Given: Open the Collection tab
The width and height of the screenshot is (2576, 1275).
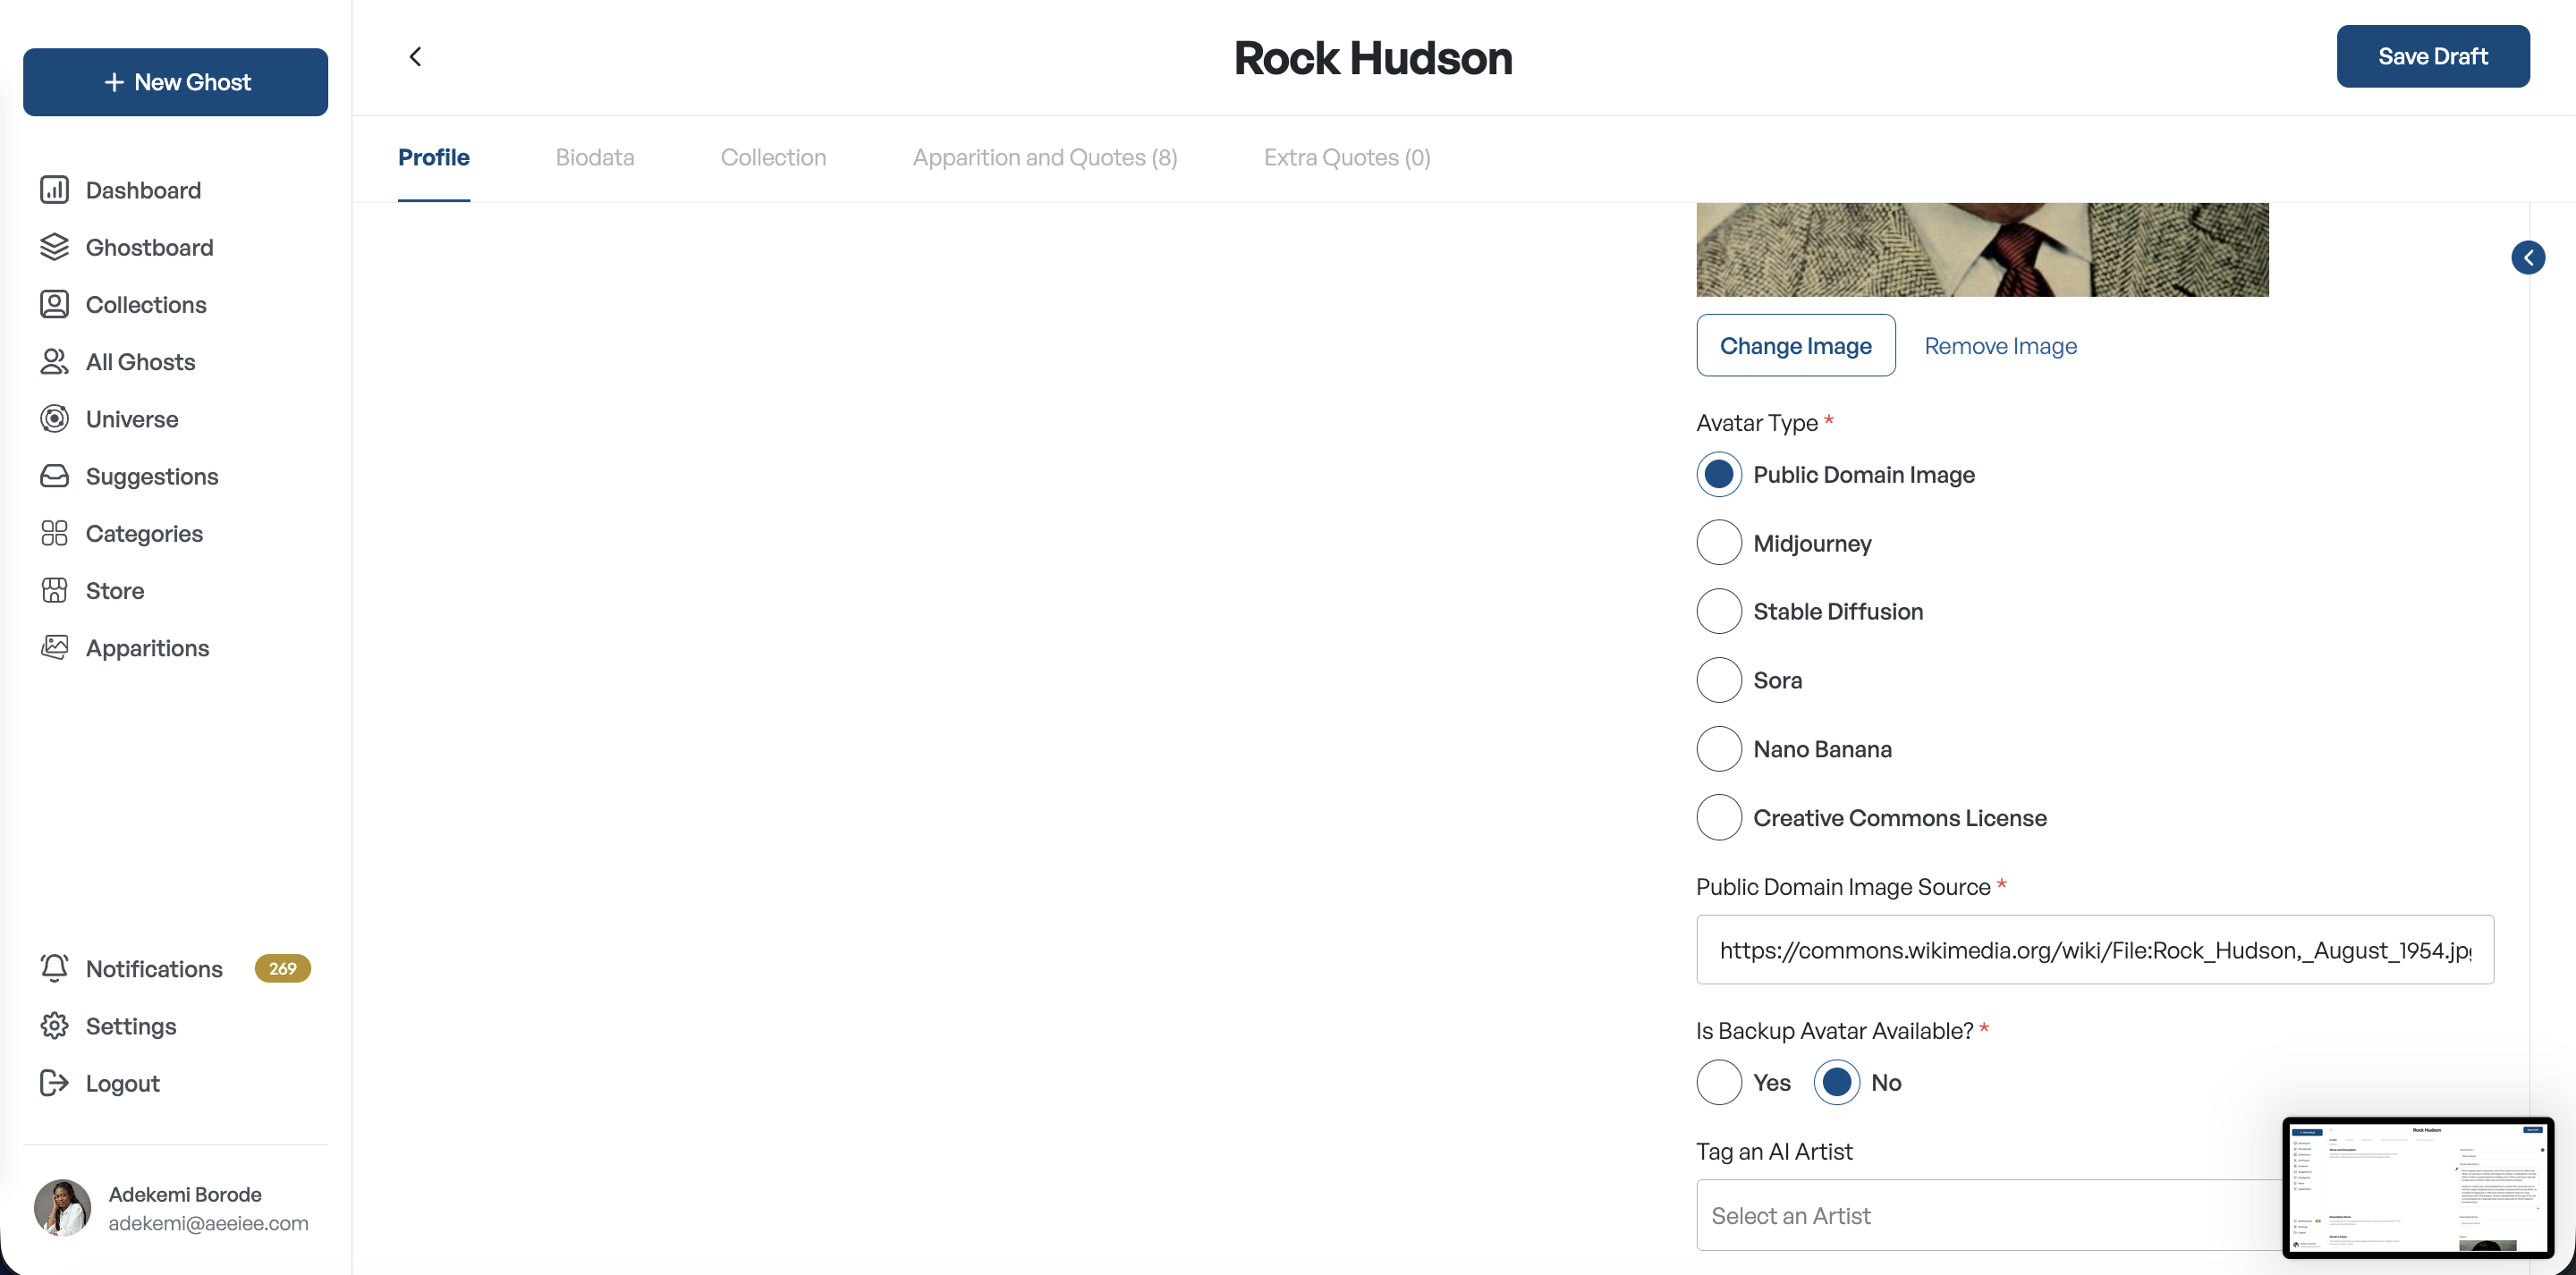Looking at the screenshot, I should coord(773,158).
